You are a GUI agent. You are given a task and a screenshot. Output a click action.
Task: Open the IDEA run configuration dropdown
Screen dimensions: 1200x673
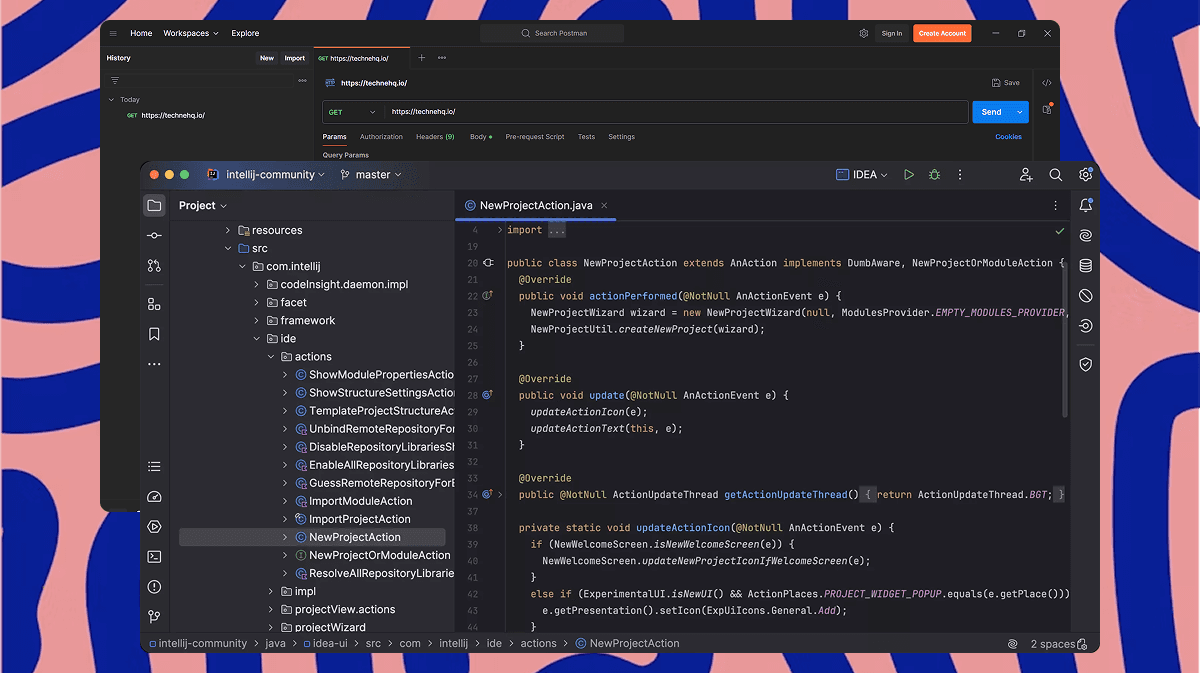coord(862,175)
